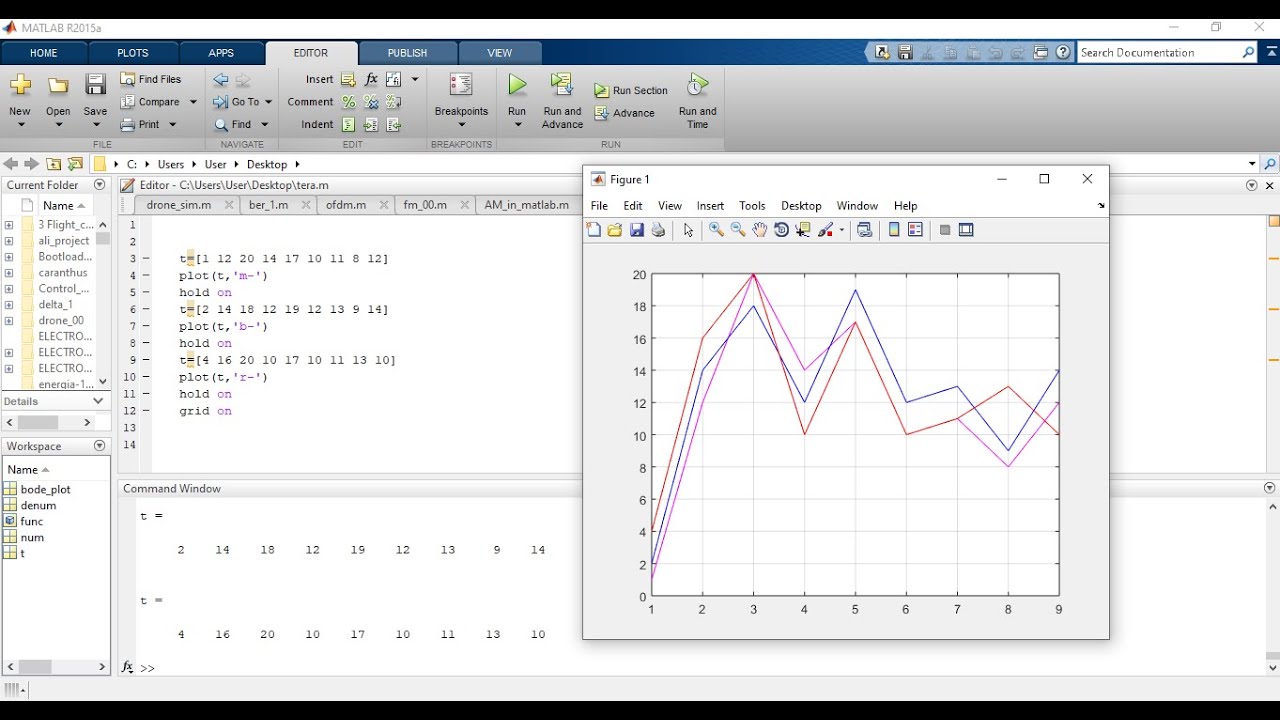Click Hide Plot Tools icon in Figure 1
Viewport: 1280px width, 720px height.
click(x=944, y=230)
